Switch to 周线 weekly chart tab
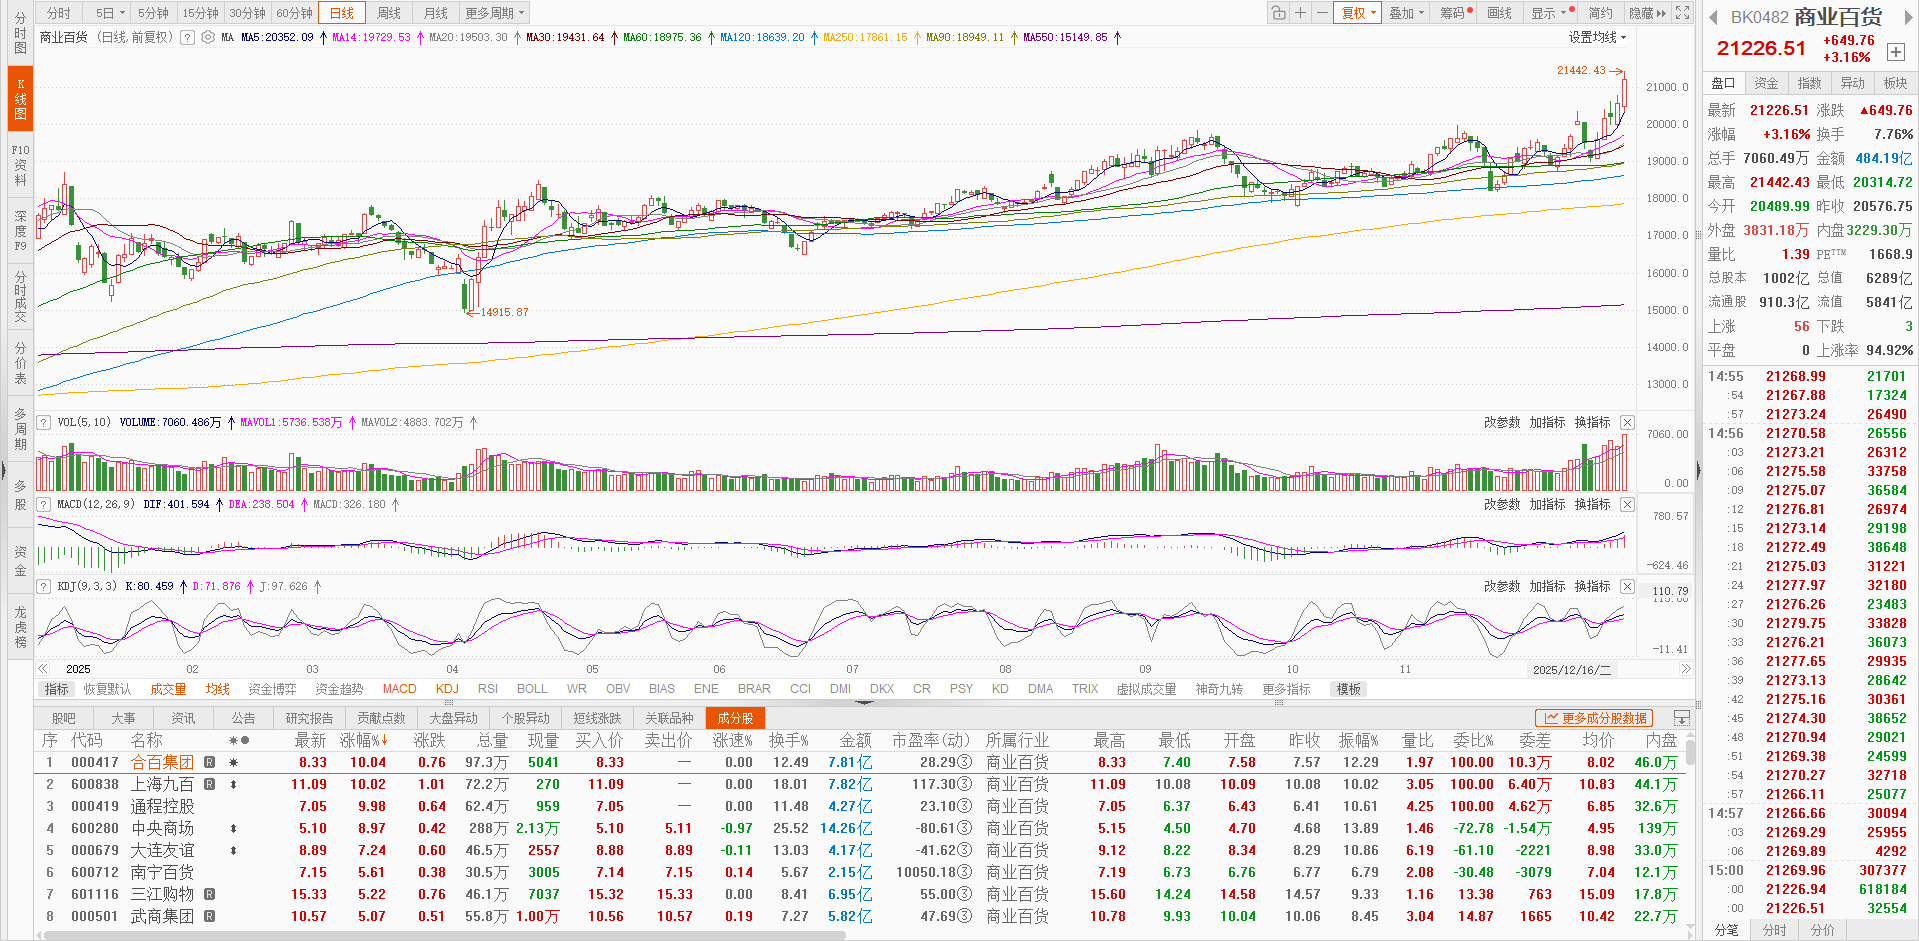Viewport: 1919px width, 941px height. point(389,13)
